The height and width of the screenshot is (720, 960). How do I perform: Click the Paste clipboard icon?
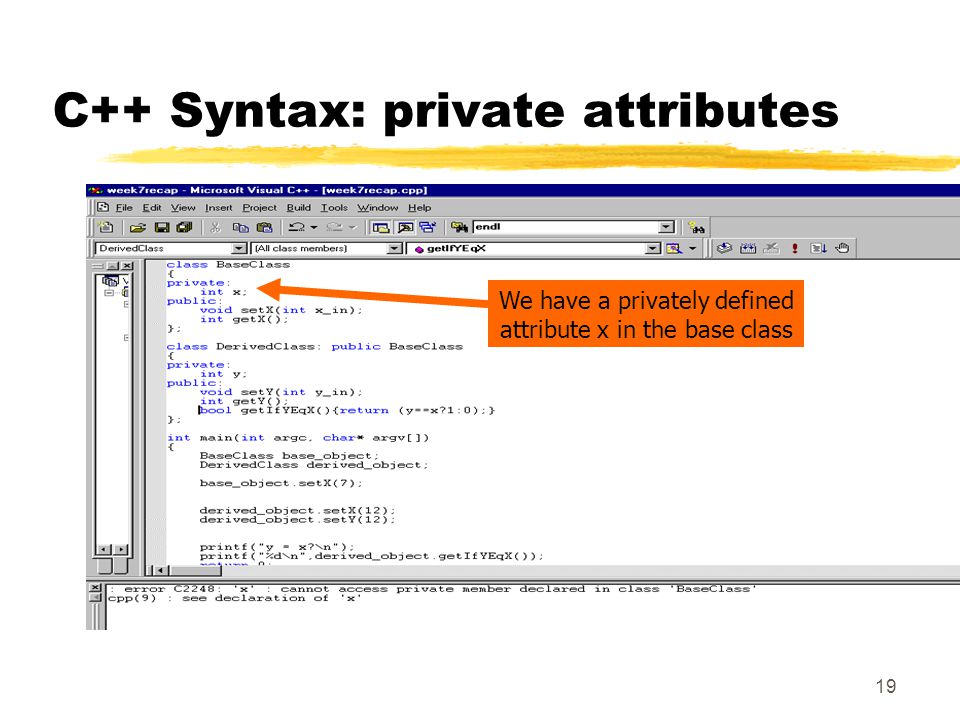click(264, 228)
